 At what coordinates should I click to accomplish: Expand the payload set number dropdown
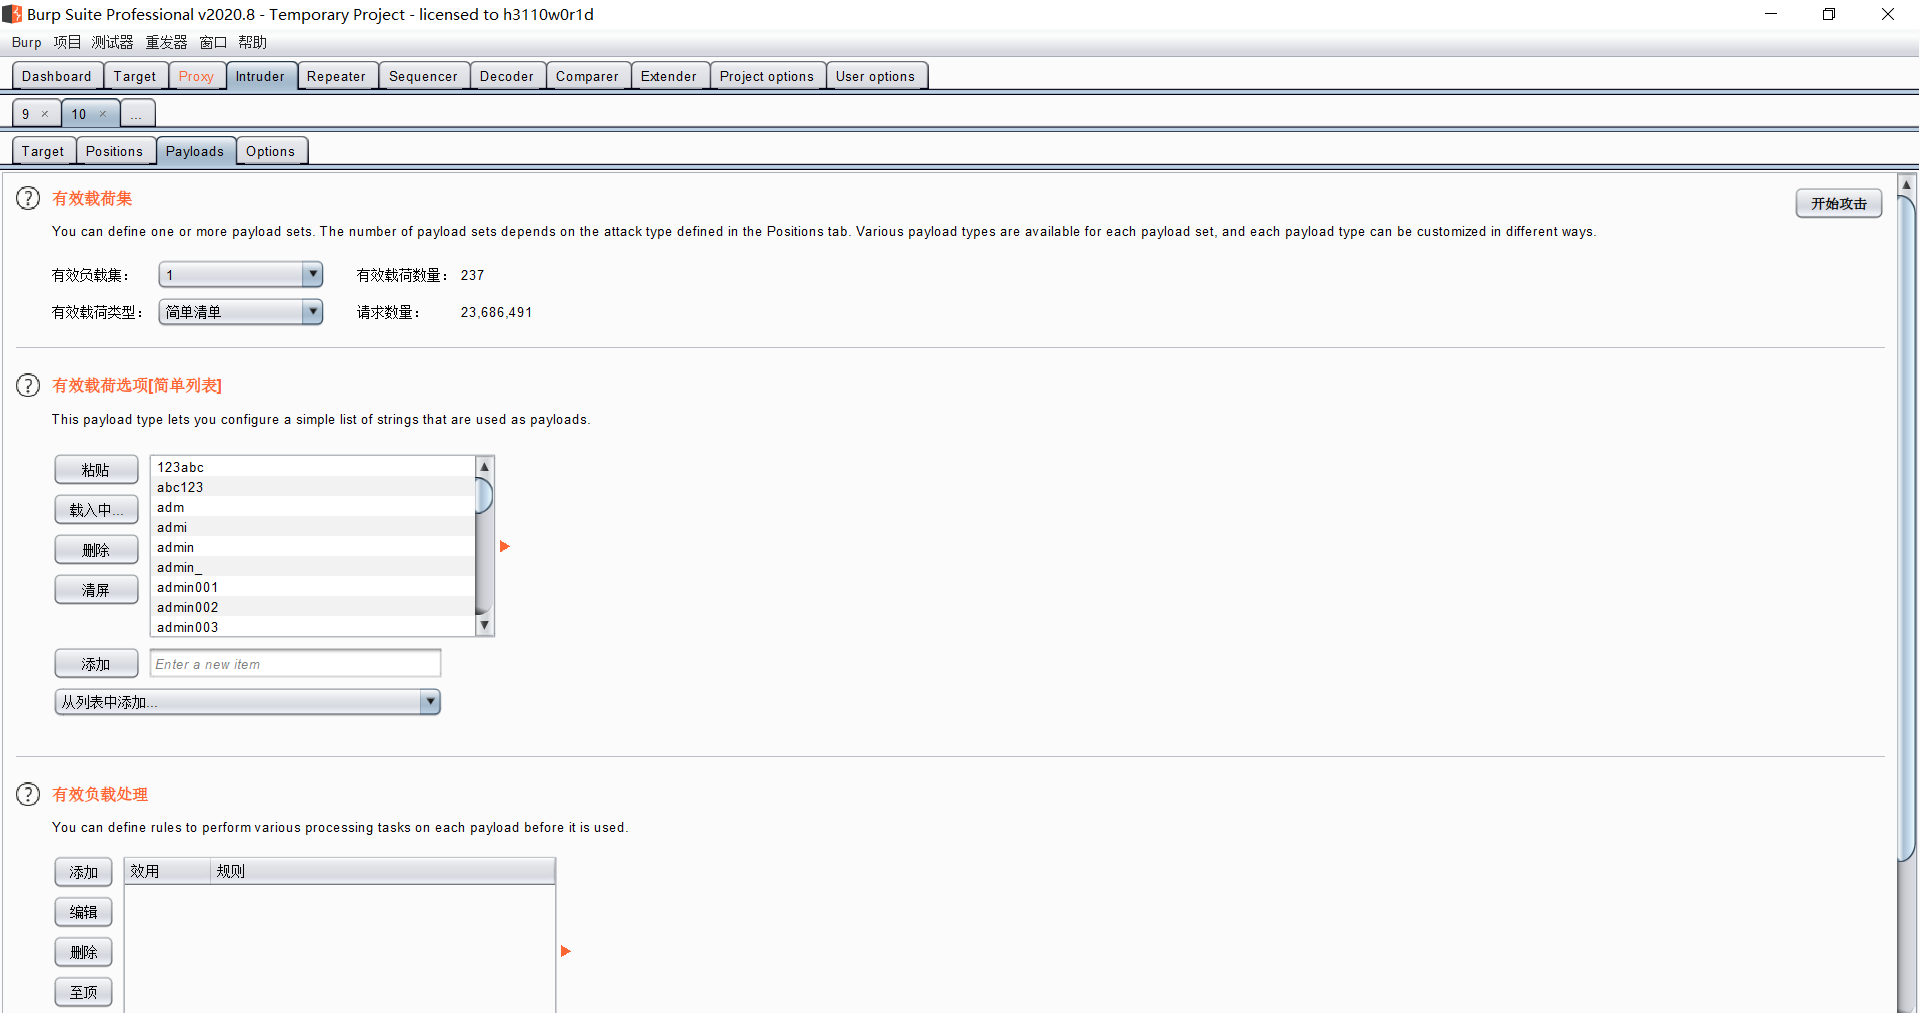(x=313, y=274)
